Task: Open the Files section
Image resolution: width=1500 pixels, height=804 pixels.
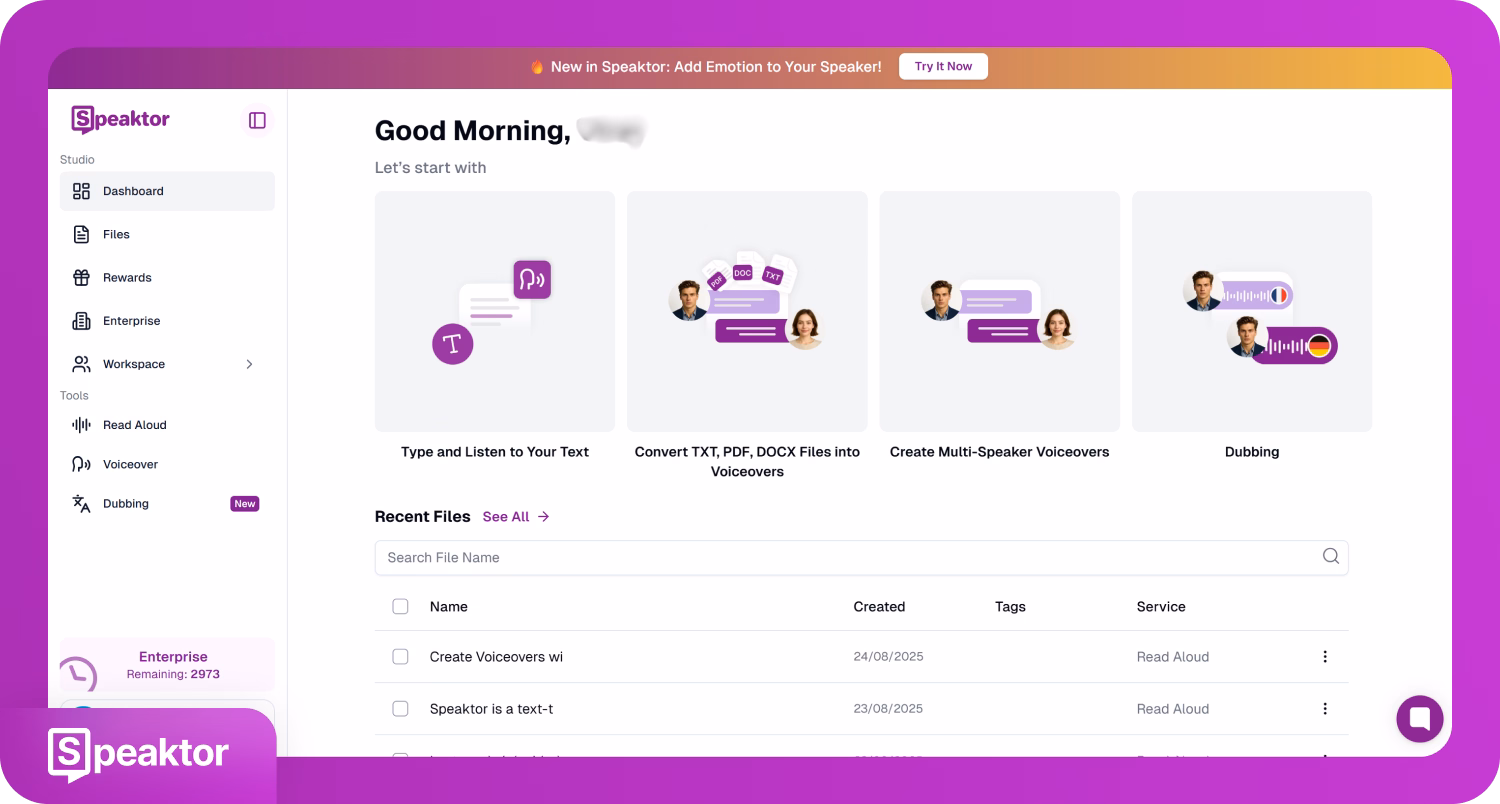Action: point(116,234)
